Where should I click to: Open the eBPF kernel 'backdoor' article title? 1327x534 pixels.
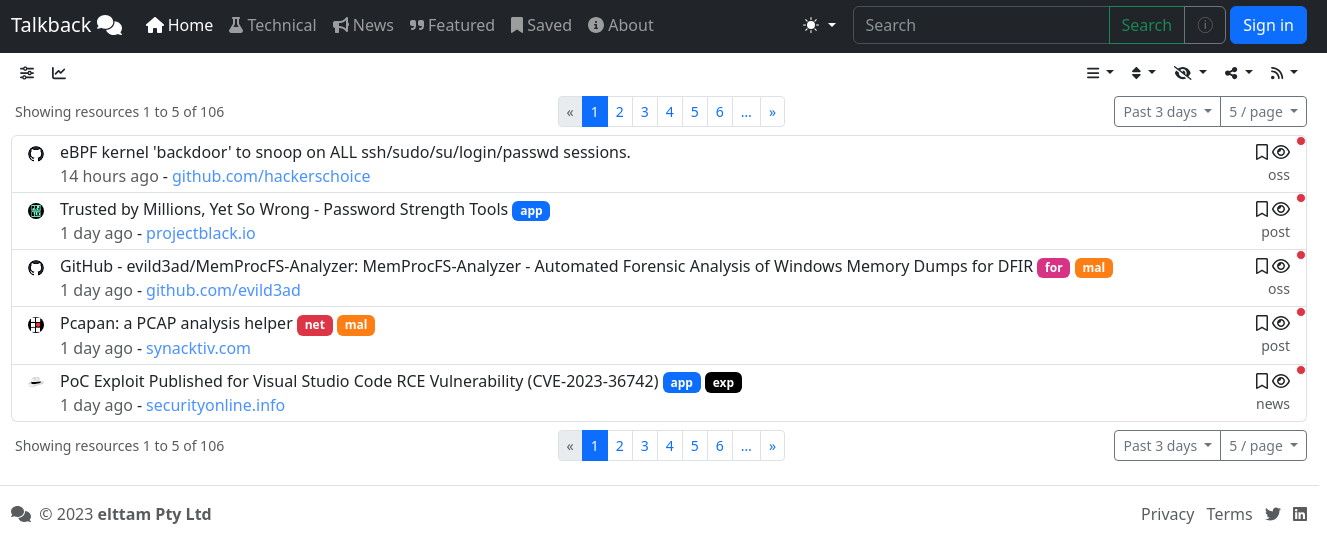point(345,152)
